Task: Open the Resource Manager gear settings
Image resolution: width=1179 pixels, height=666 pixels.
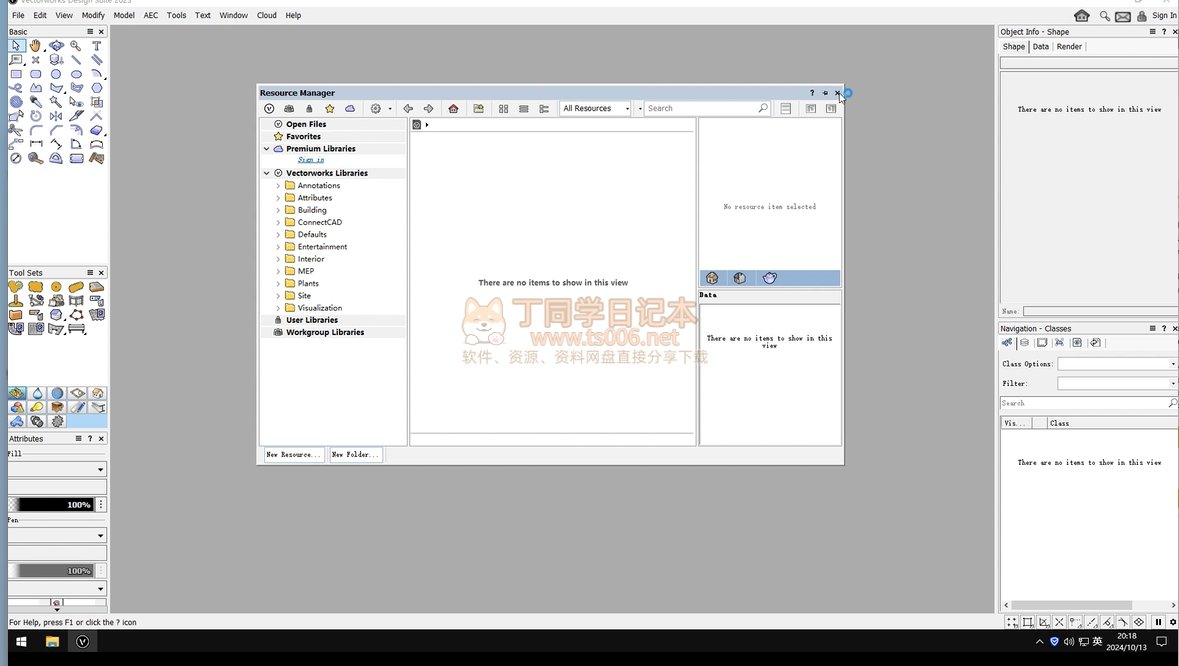Action: tap(376, 109)
